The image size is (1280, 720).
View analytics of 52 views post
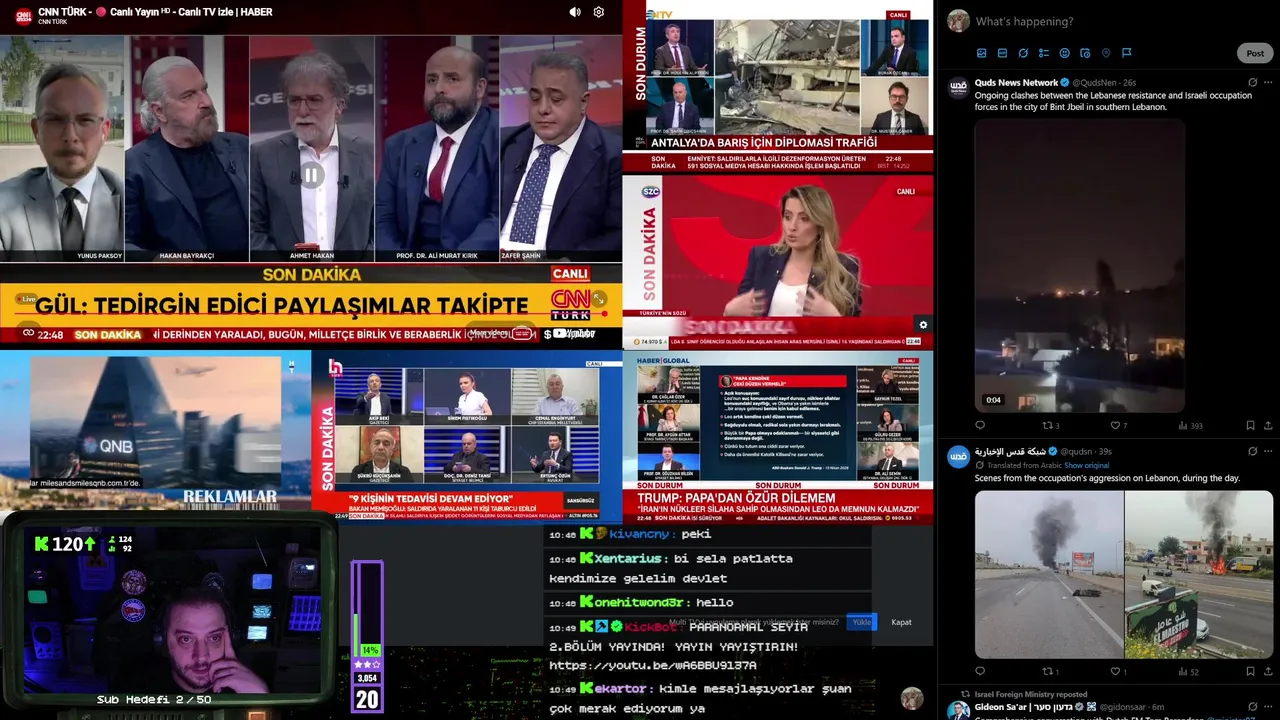(x=1188, y=671)
